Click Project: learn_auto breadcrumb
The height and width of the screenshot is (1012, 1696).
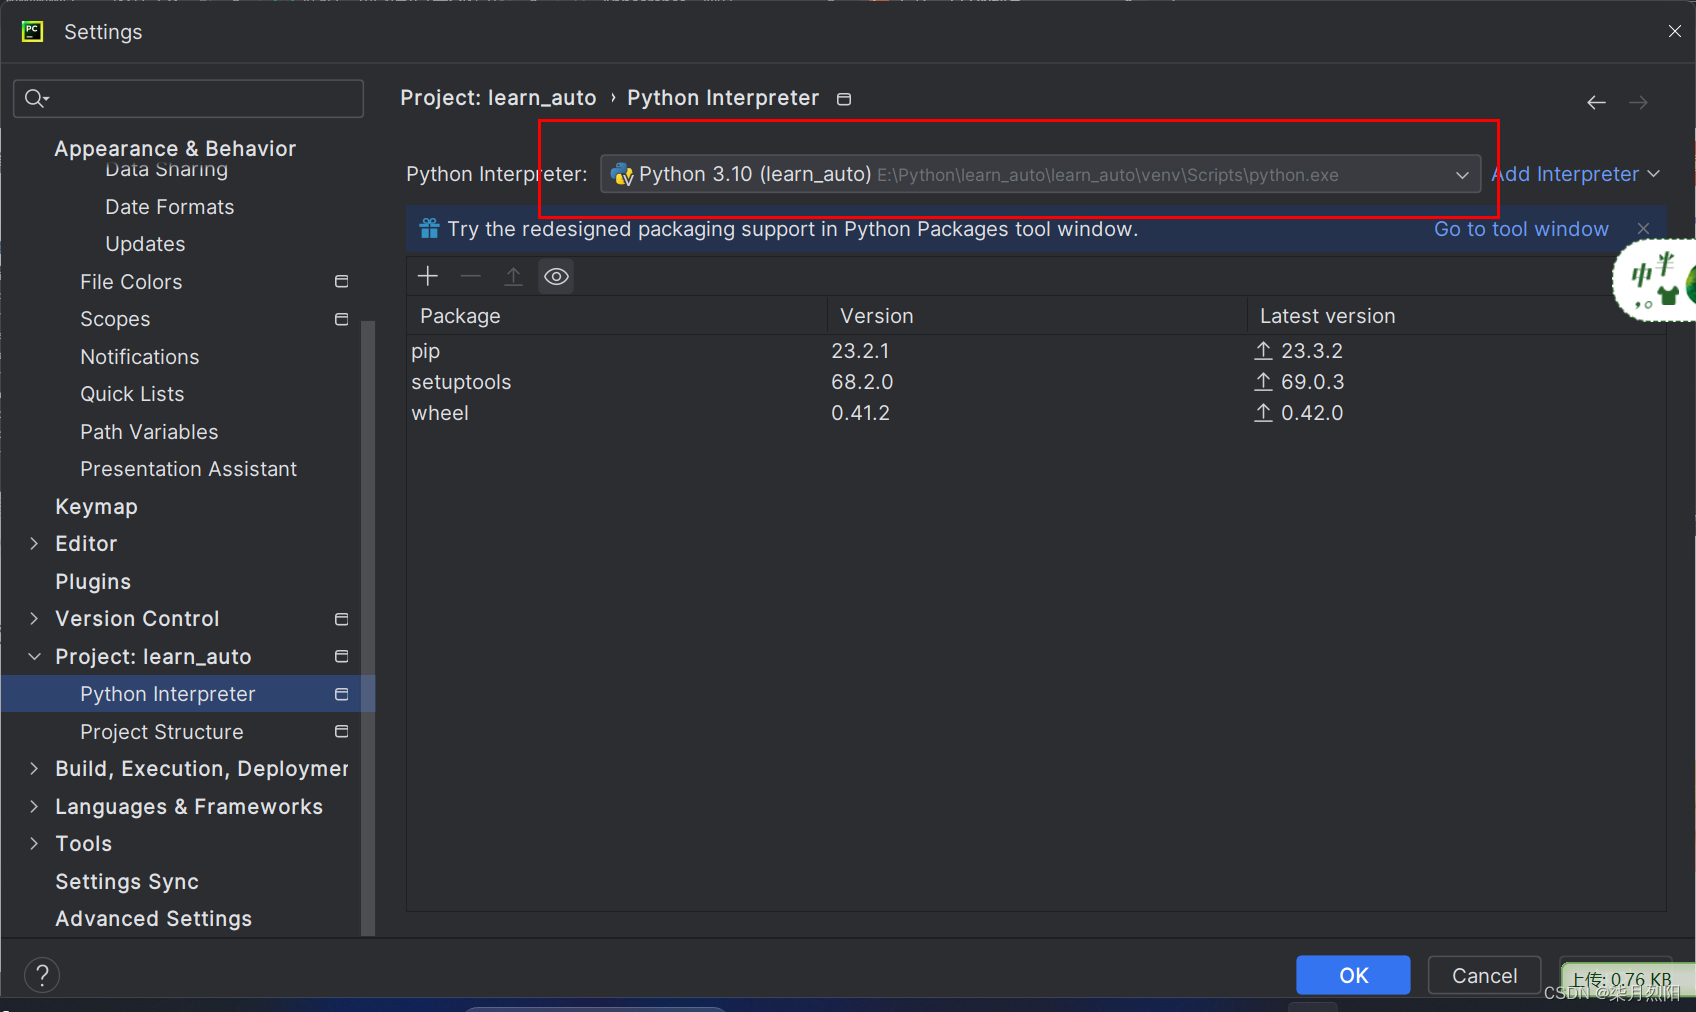498,98
